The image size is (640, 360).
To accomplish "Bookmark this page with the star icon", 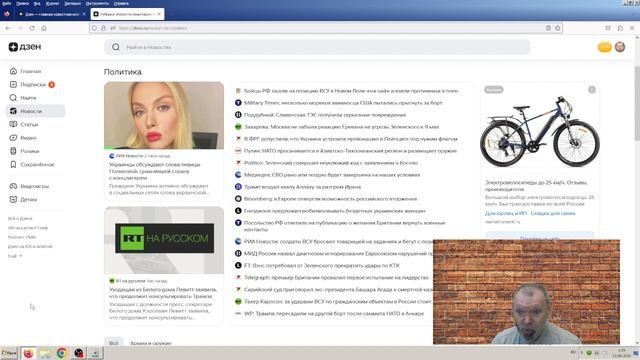I will 558,28.
